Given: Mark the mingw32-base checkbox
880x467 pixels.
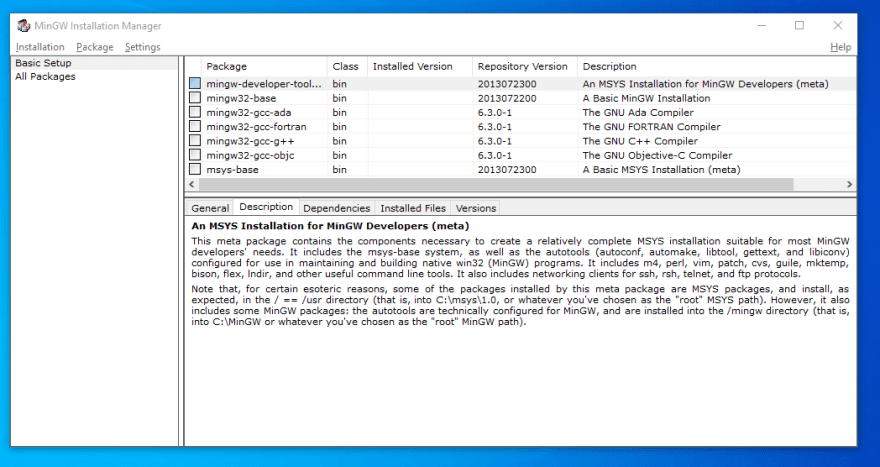Looking at the screenshot, I should pyautogui.click(x=195, y=98).
